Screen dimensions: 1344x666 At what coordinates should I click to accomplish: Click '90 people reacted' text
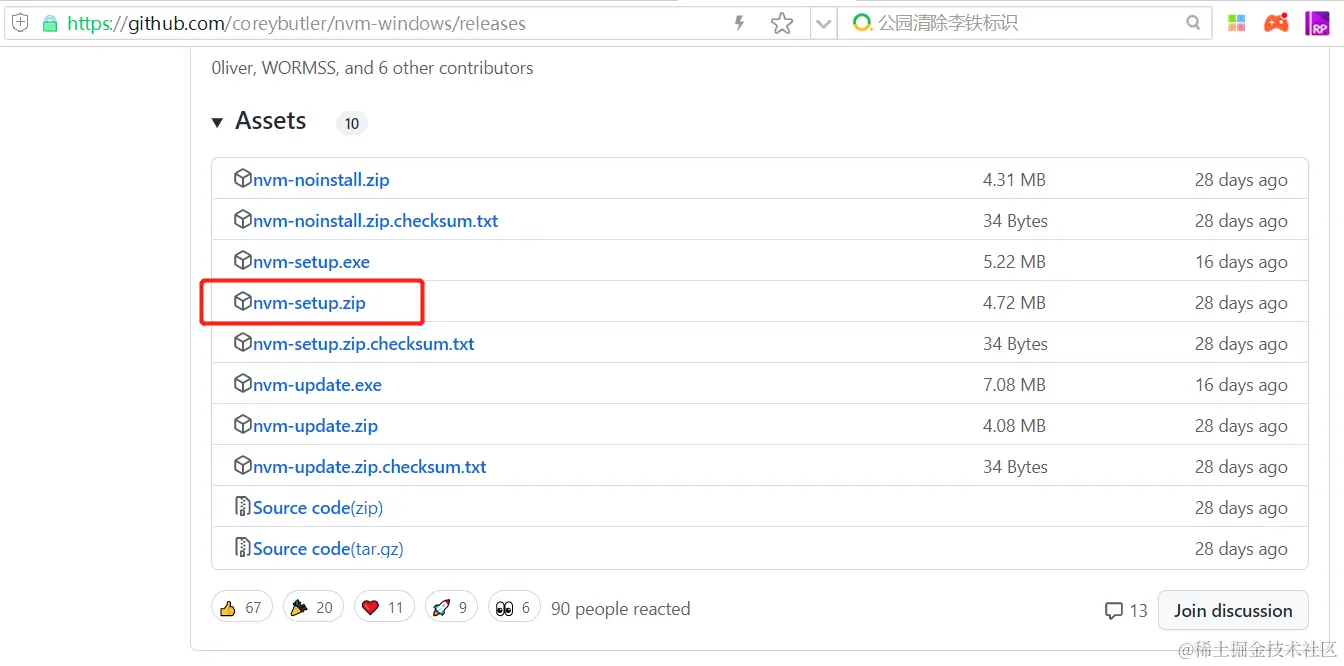point(620,608)
